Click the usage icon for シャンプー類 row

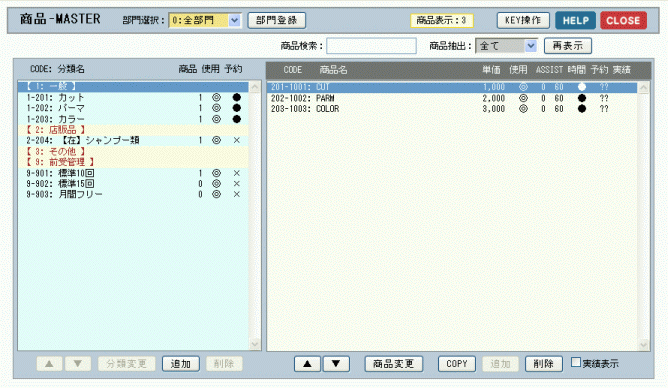click(x=216, y=140)
